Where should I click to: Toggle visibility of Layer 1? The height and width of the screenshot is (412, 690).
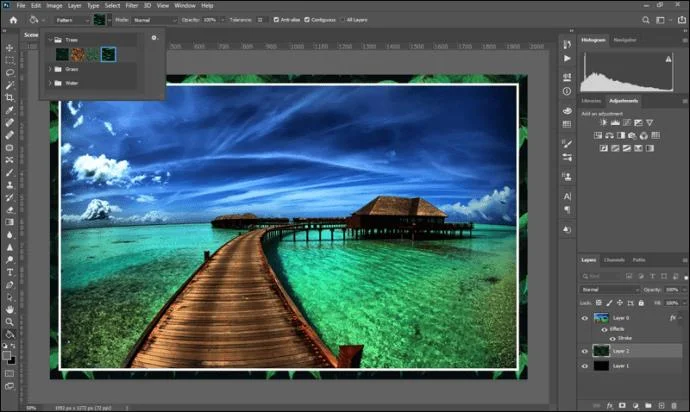[x=585, y=367]
